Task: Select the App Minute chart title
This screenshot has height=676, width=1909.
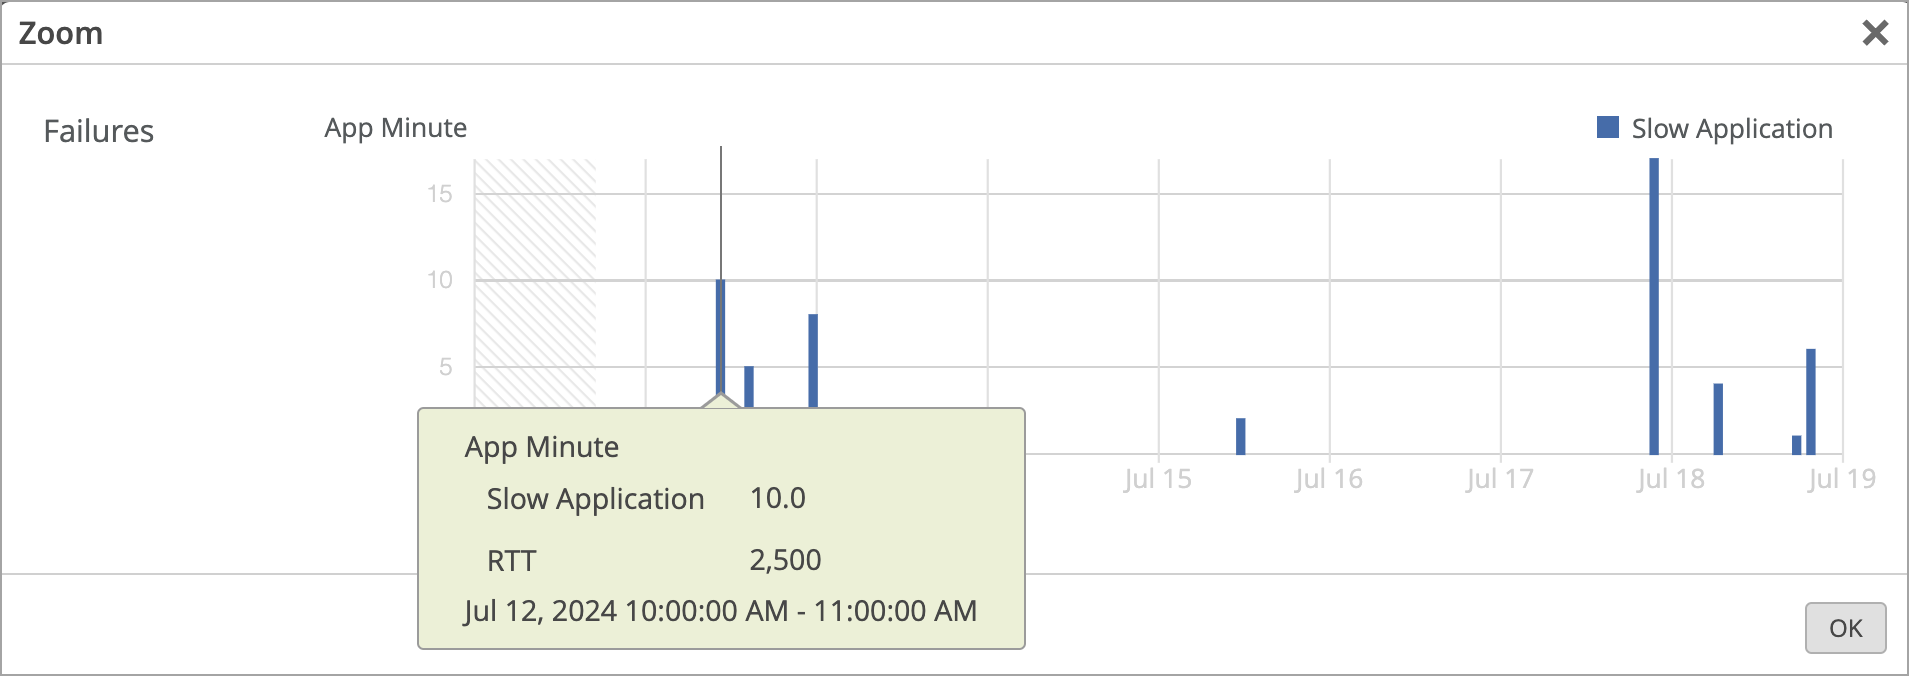Action: pos(395,127)
